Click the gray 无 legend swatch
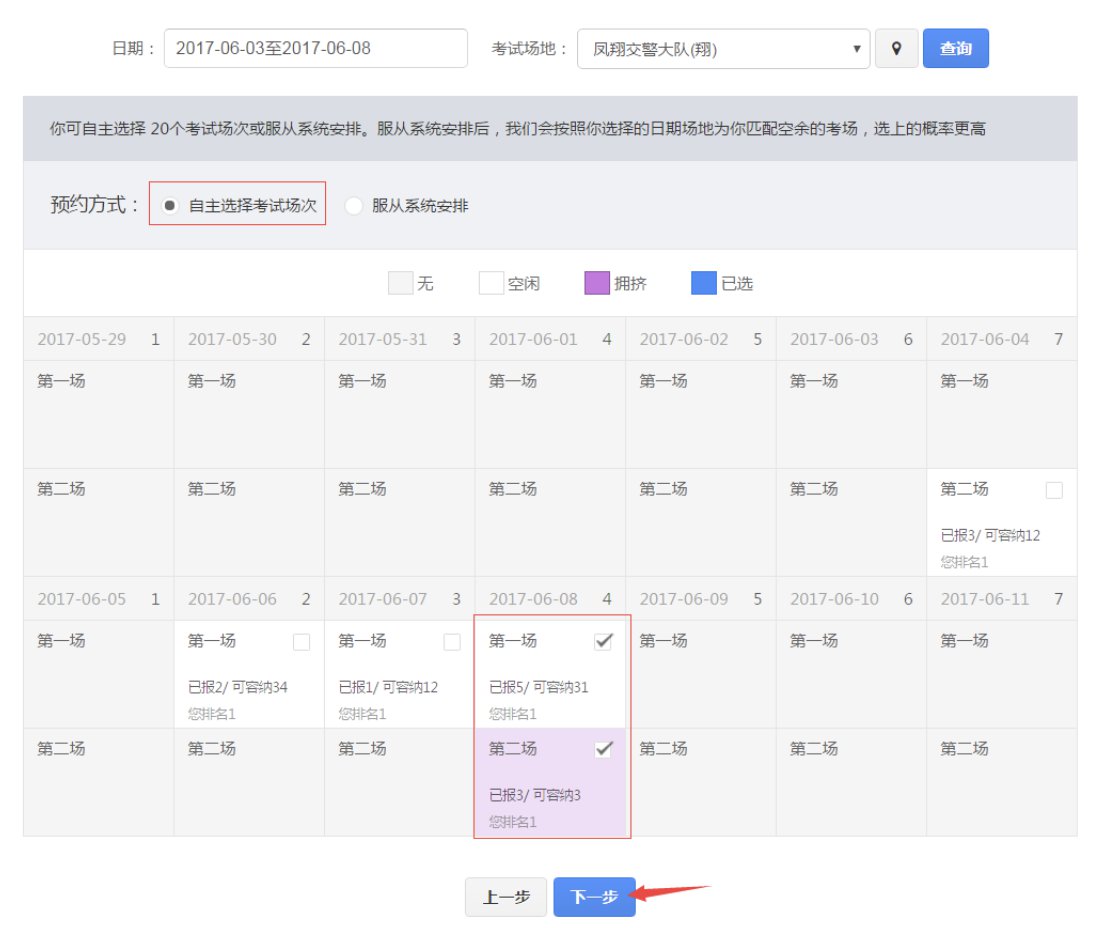 (x=400, y=284)
